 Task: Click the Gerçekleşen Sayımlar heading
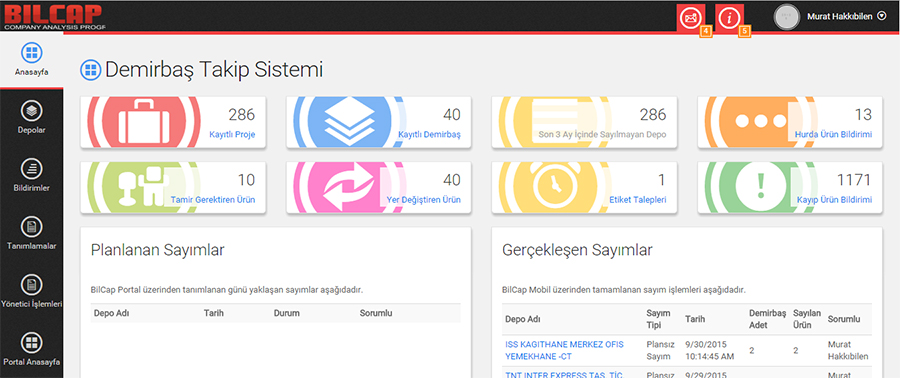(x=577, y=250)
